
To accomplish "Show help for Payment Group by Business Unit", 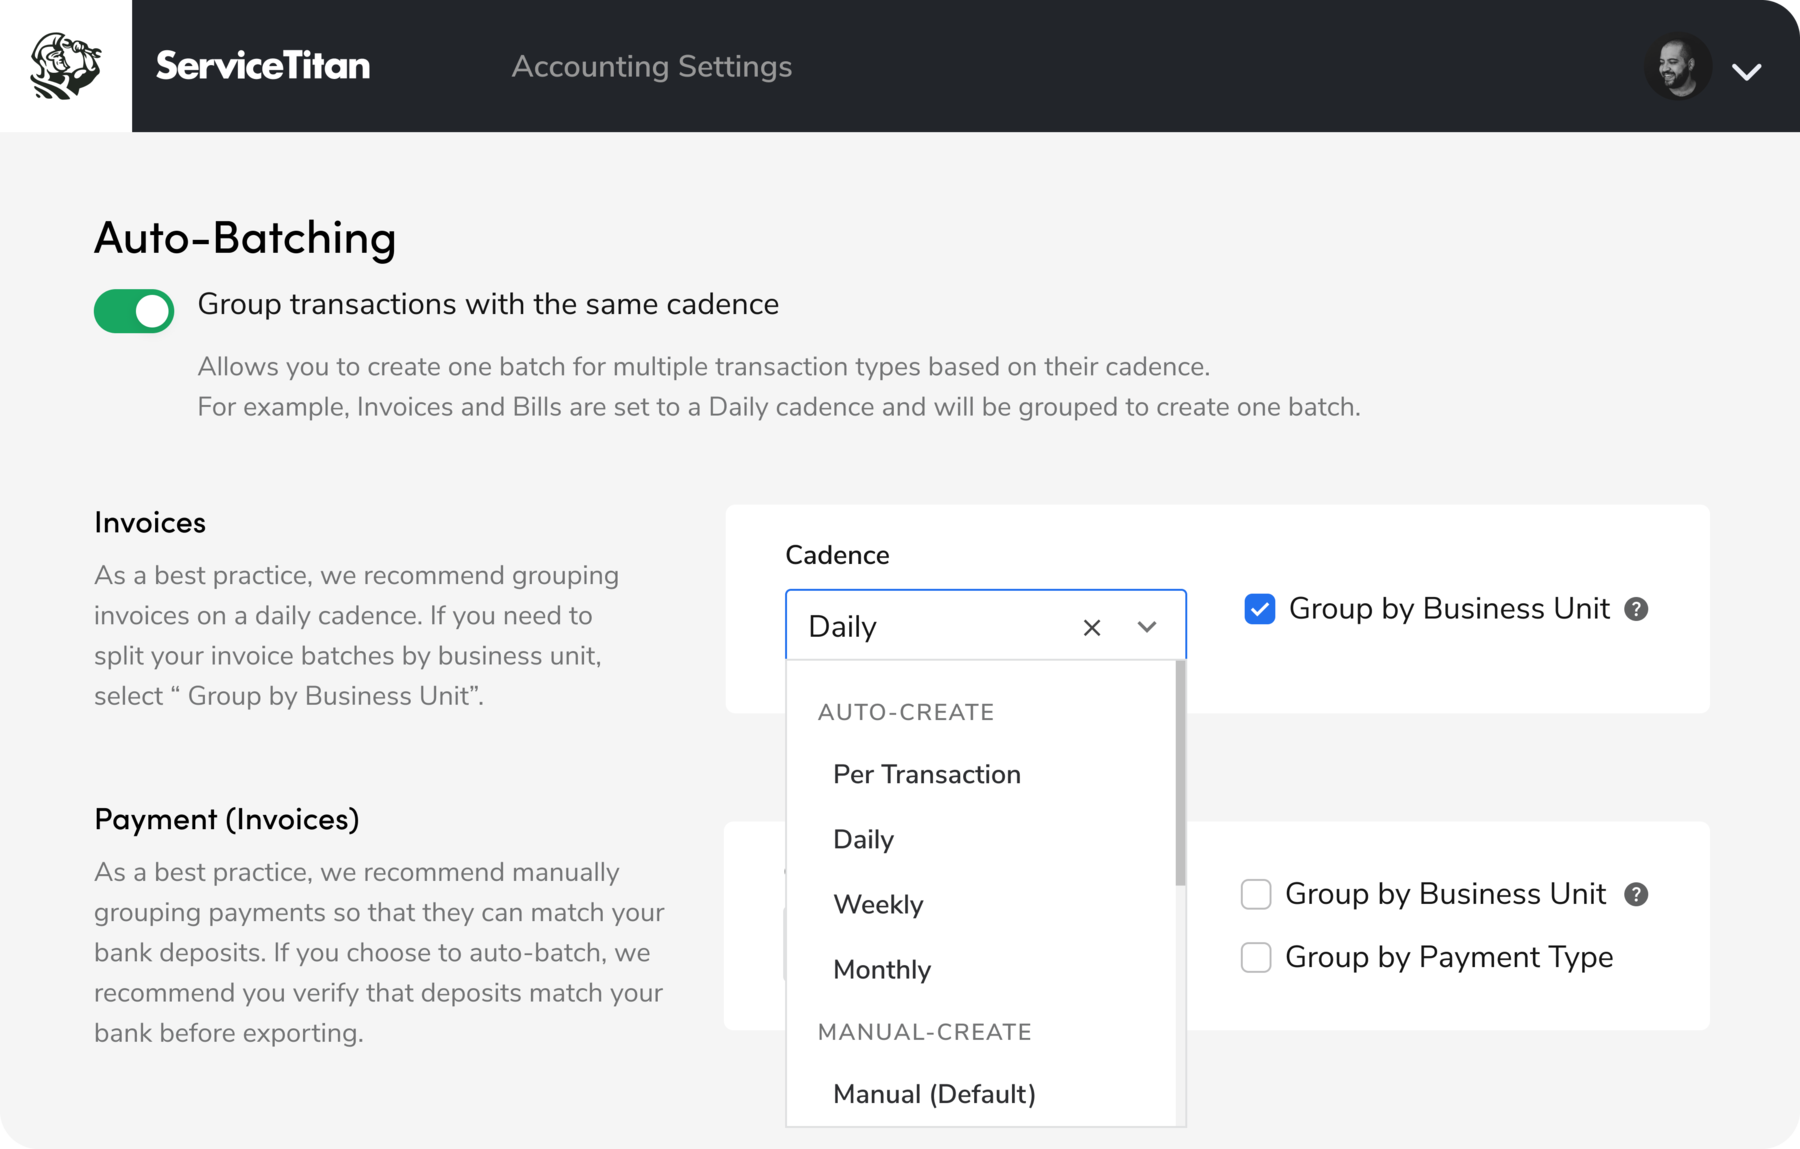I will 1636,894.
